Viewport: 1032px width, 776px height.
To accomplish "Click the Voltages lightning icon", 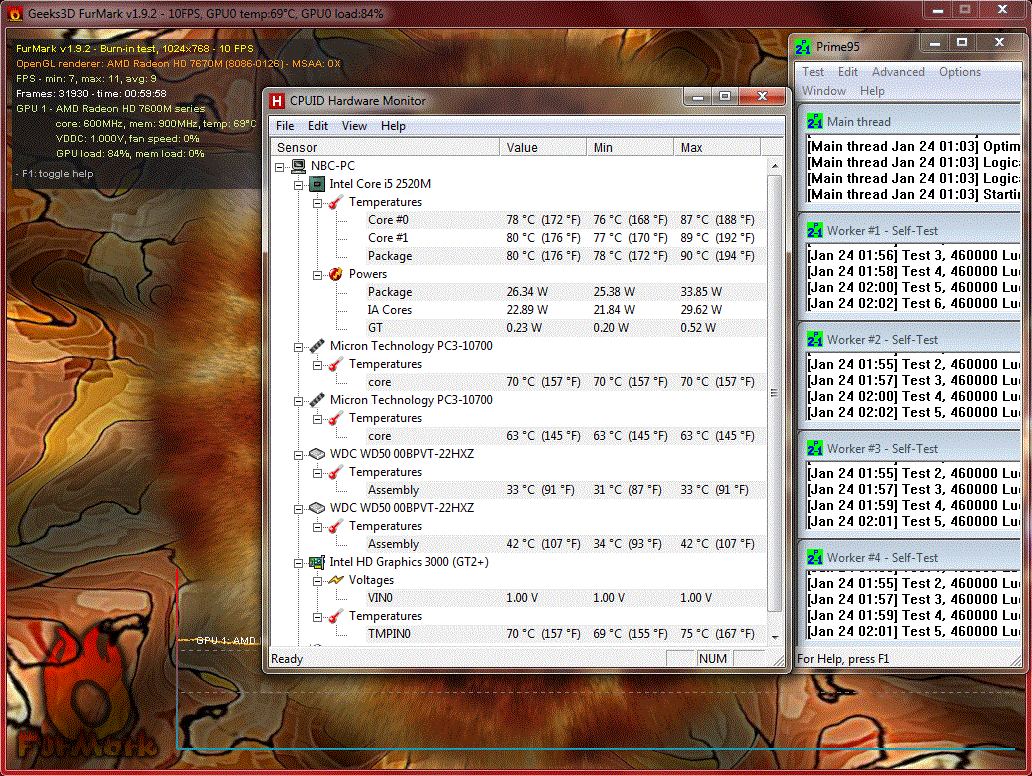I will [x=336, y=580].
